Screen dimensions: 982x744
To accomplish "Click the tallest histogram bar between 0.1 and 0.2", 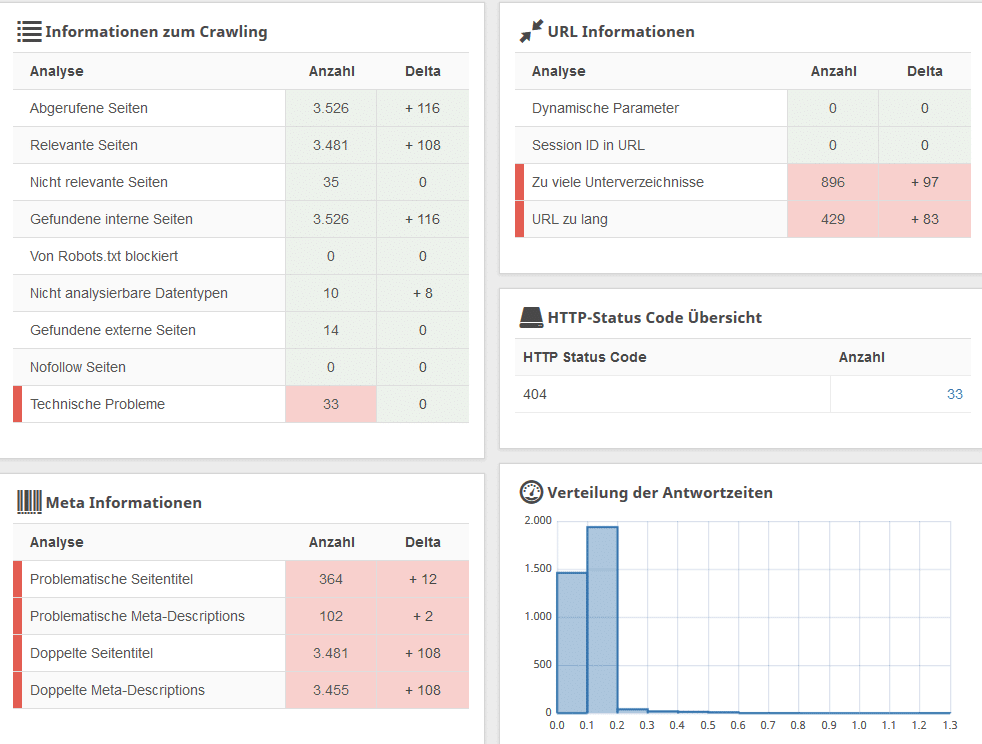I will (x=602, y=620).
